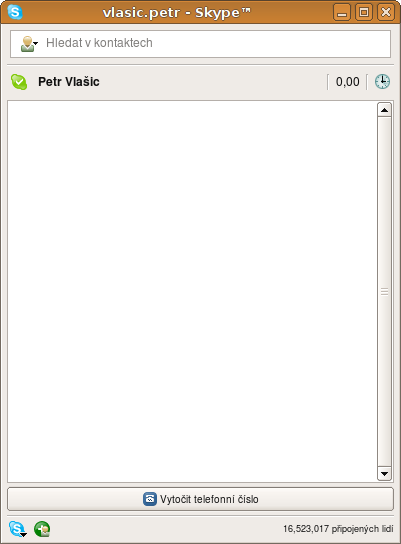Change status via green checkmark icon
Image resolution: width=401 pixels, height=544 pixels.
pos(19,82)
